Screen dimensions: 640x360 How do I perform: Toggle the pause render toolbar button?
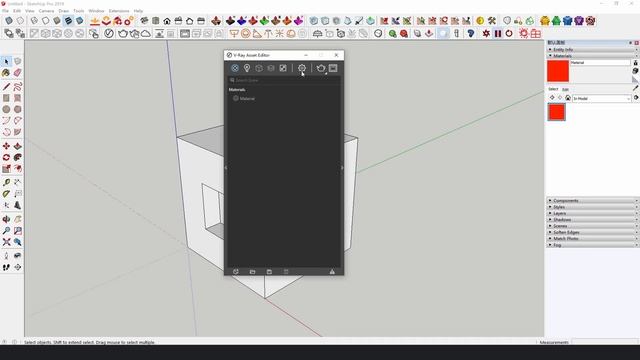(498, 33)
